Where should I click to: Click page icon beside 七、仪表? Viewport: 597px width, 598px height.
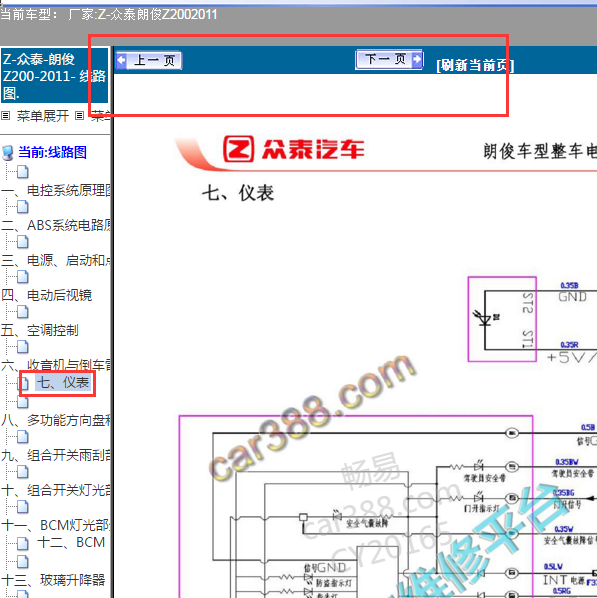pos(23,383)
